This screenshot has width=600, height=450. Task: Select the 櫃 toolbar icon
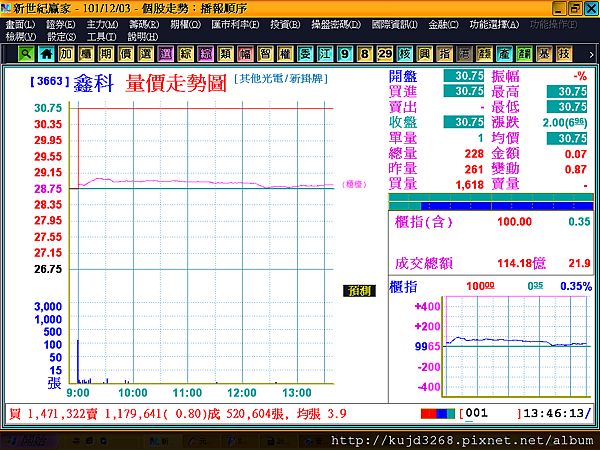(x=86, y=54)
